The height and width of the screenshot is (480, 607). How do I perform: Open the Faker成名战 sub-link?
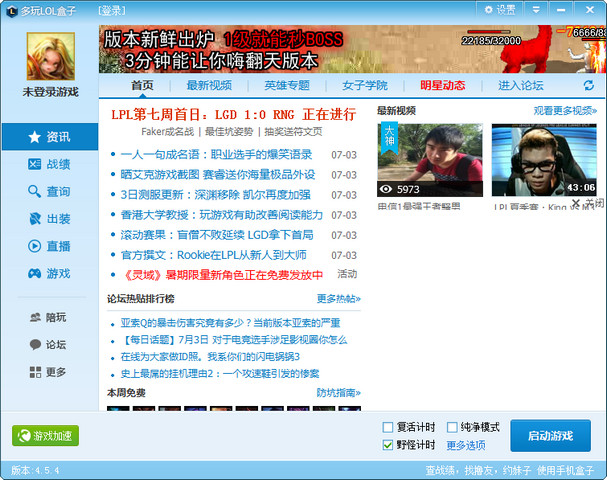pos(168,132)
